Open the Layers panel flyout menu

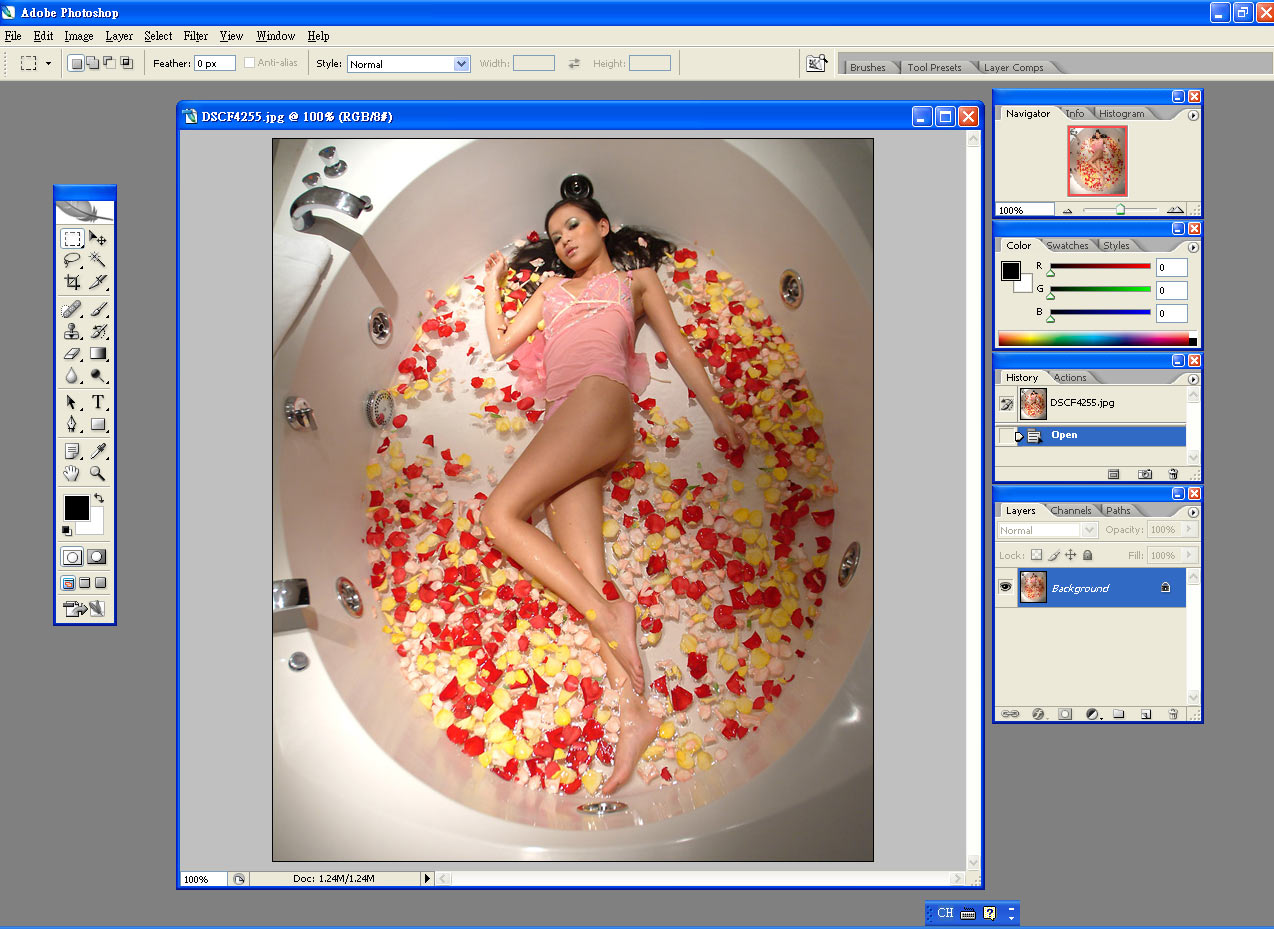coord(1193,512)
